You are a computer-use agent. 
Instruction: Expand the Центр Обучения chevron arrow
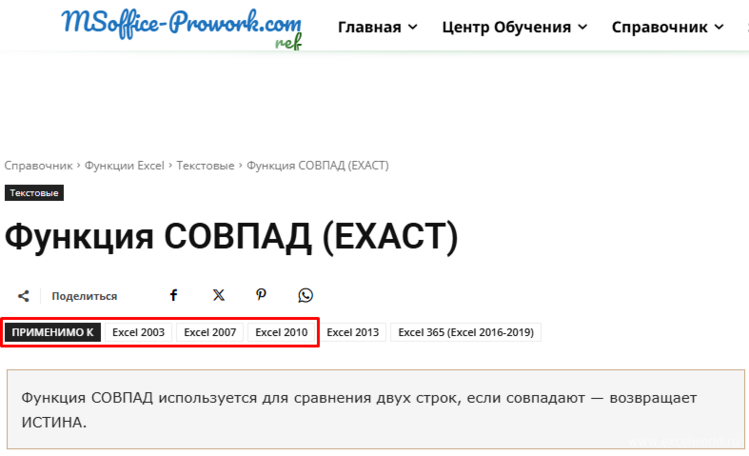[x=583, y=27]
